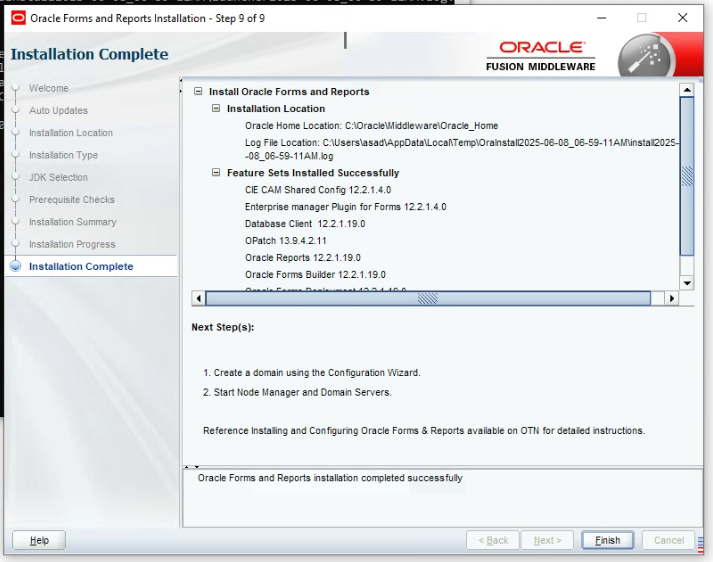Click the Finish button
Image resolution: width=713 pixels, height=562 pixels.
point(607,540)
